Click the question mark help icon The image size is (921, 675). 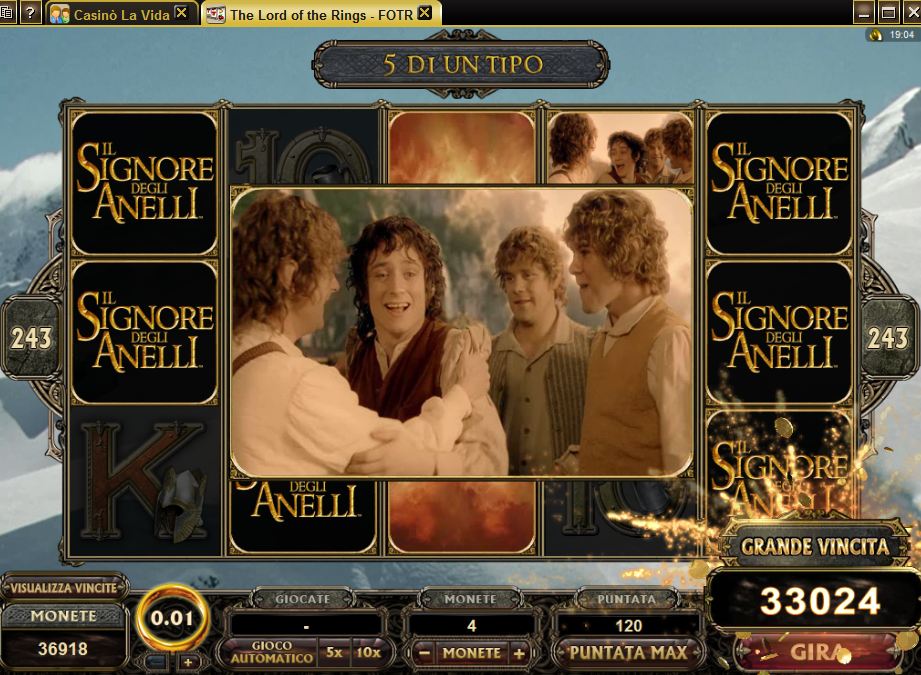click(30, 12)
